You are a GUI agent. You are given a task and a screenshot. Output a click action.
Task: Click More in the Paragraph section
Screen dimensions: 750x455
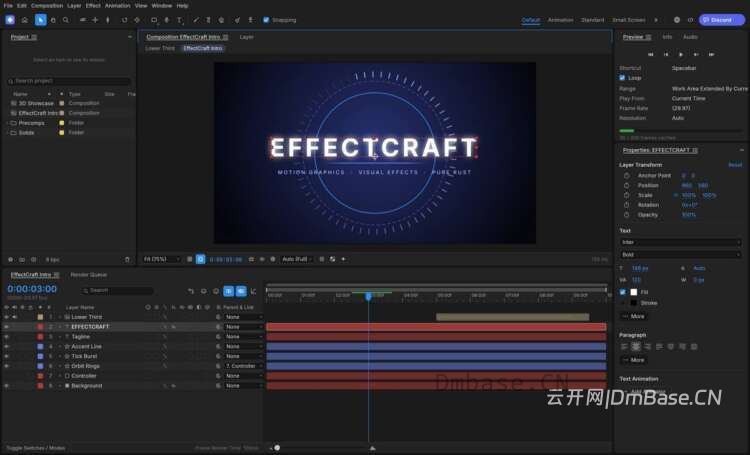[x=633, y=360]
